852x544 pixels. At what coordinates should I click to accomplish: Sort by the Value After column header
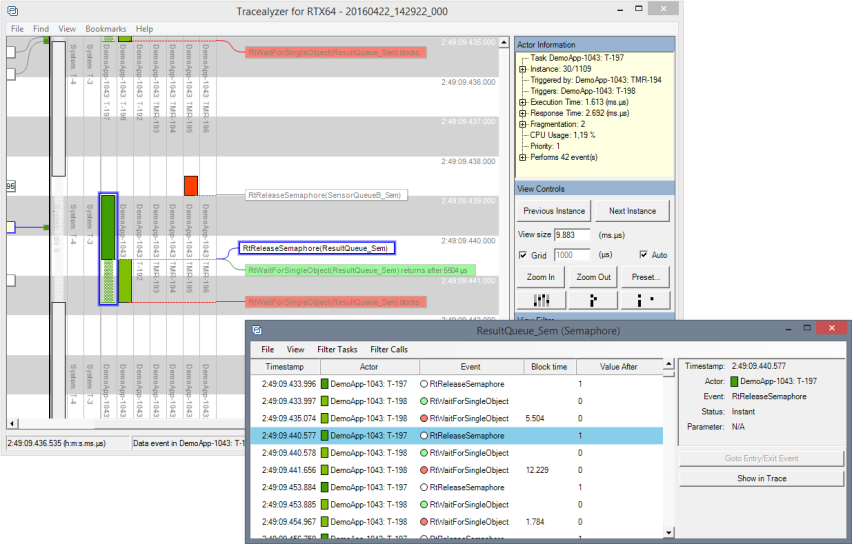tap(618, 367)
